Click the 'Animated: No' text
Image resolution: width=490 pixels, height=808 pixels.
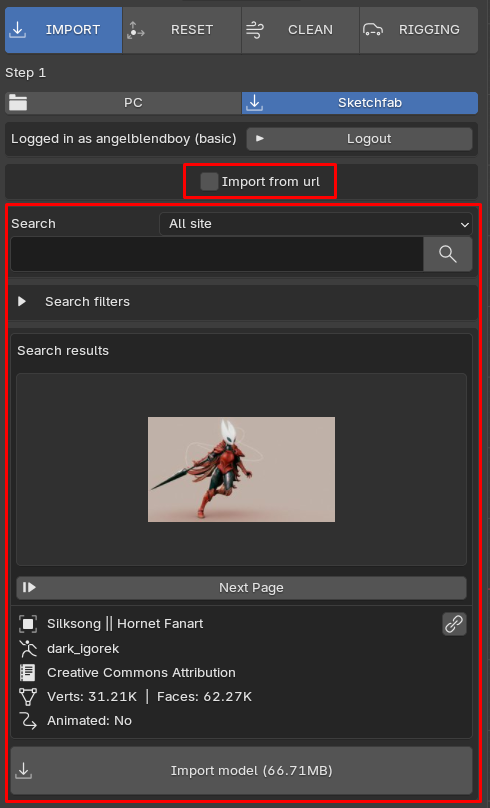click(90, 720)
